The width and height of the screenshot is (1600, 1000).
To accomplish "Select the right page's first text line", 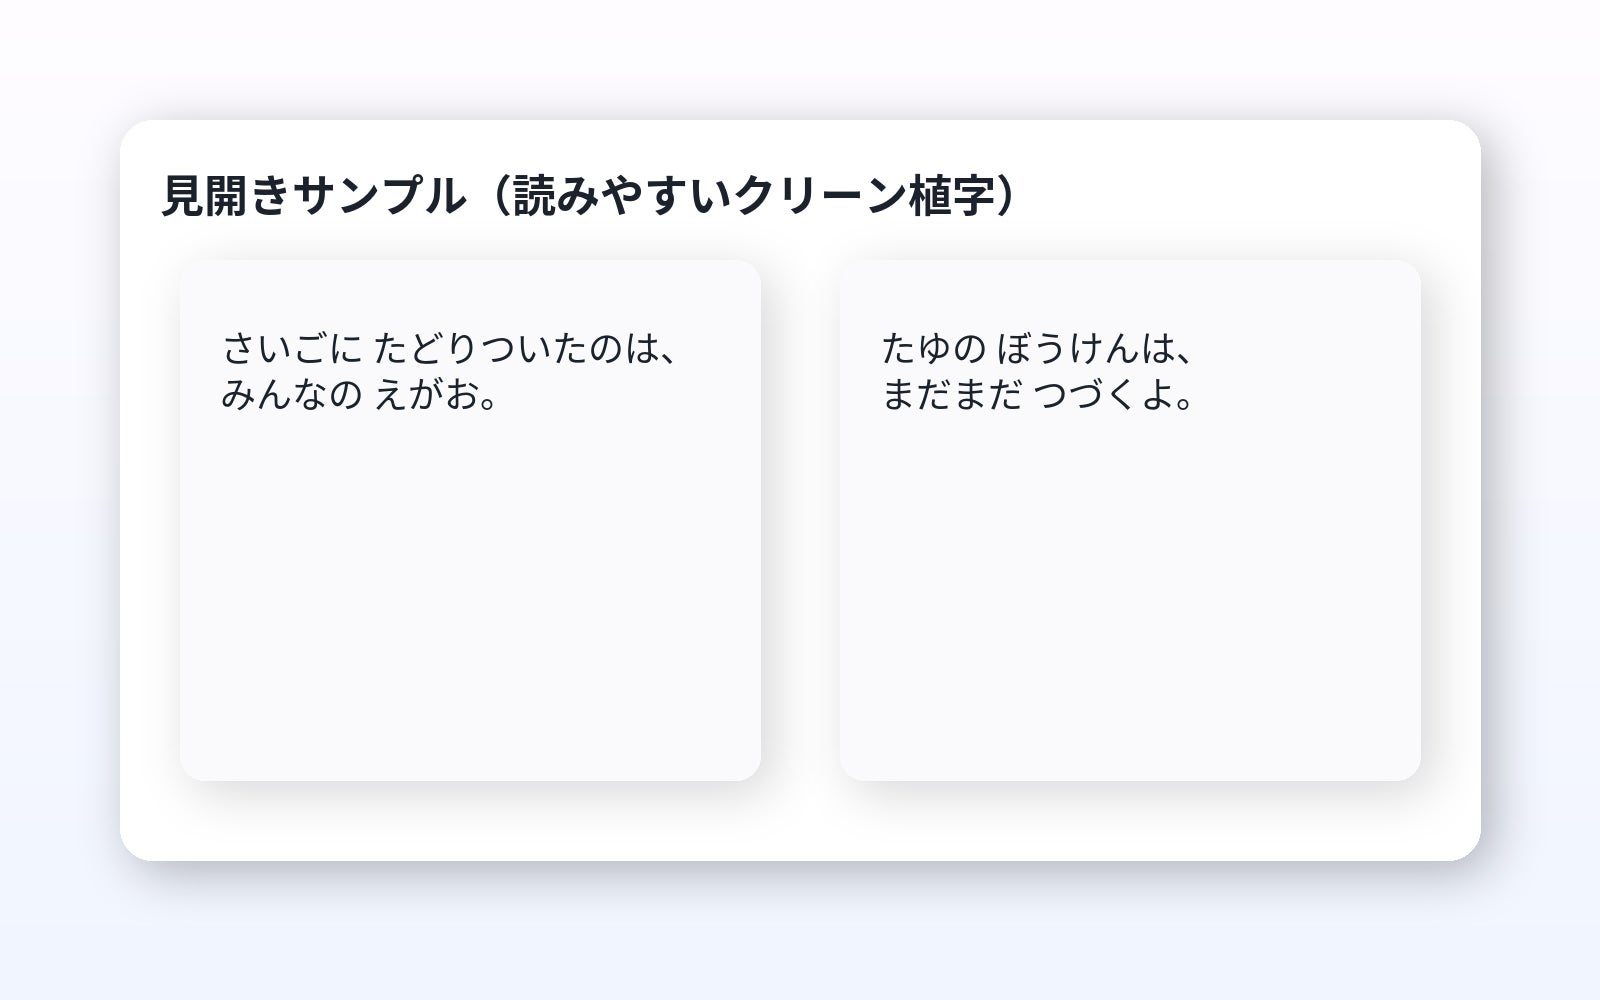I will (x=1038, y=349).
